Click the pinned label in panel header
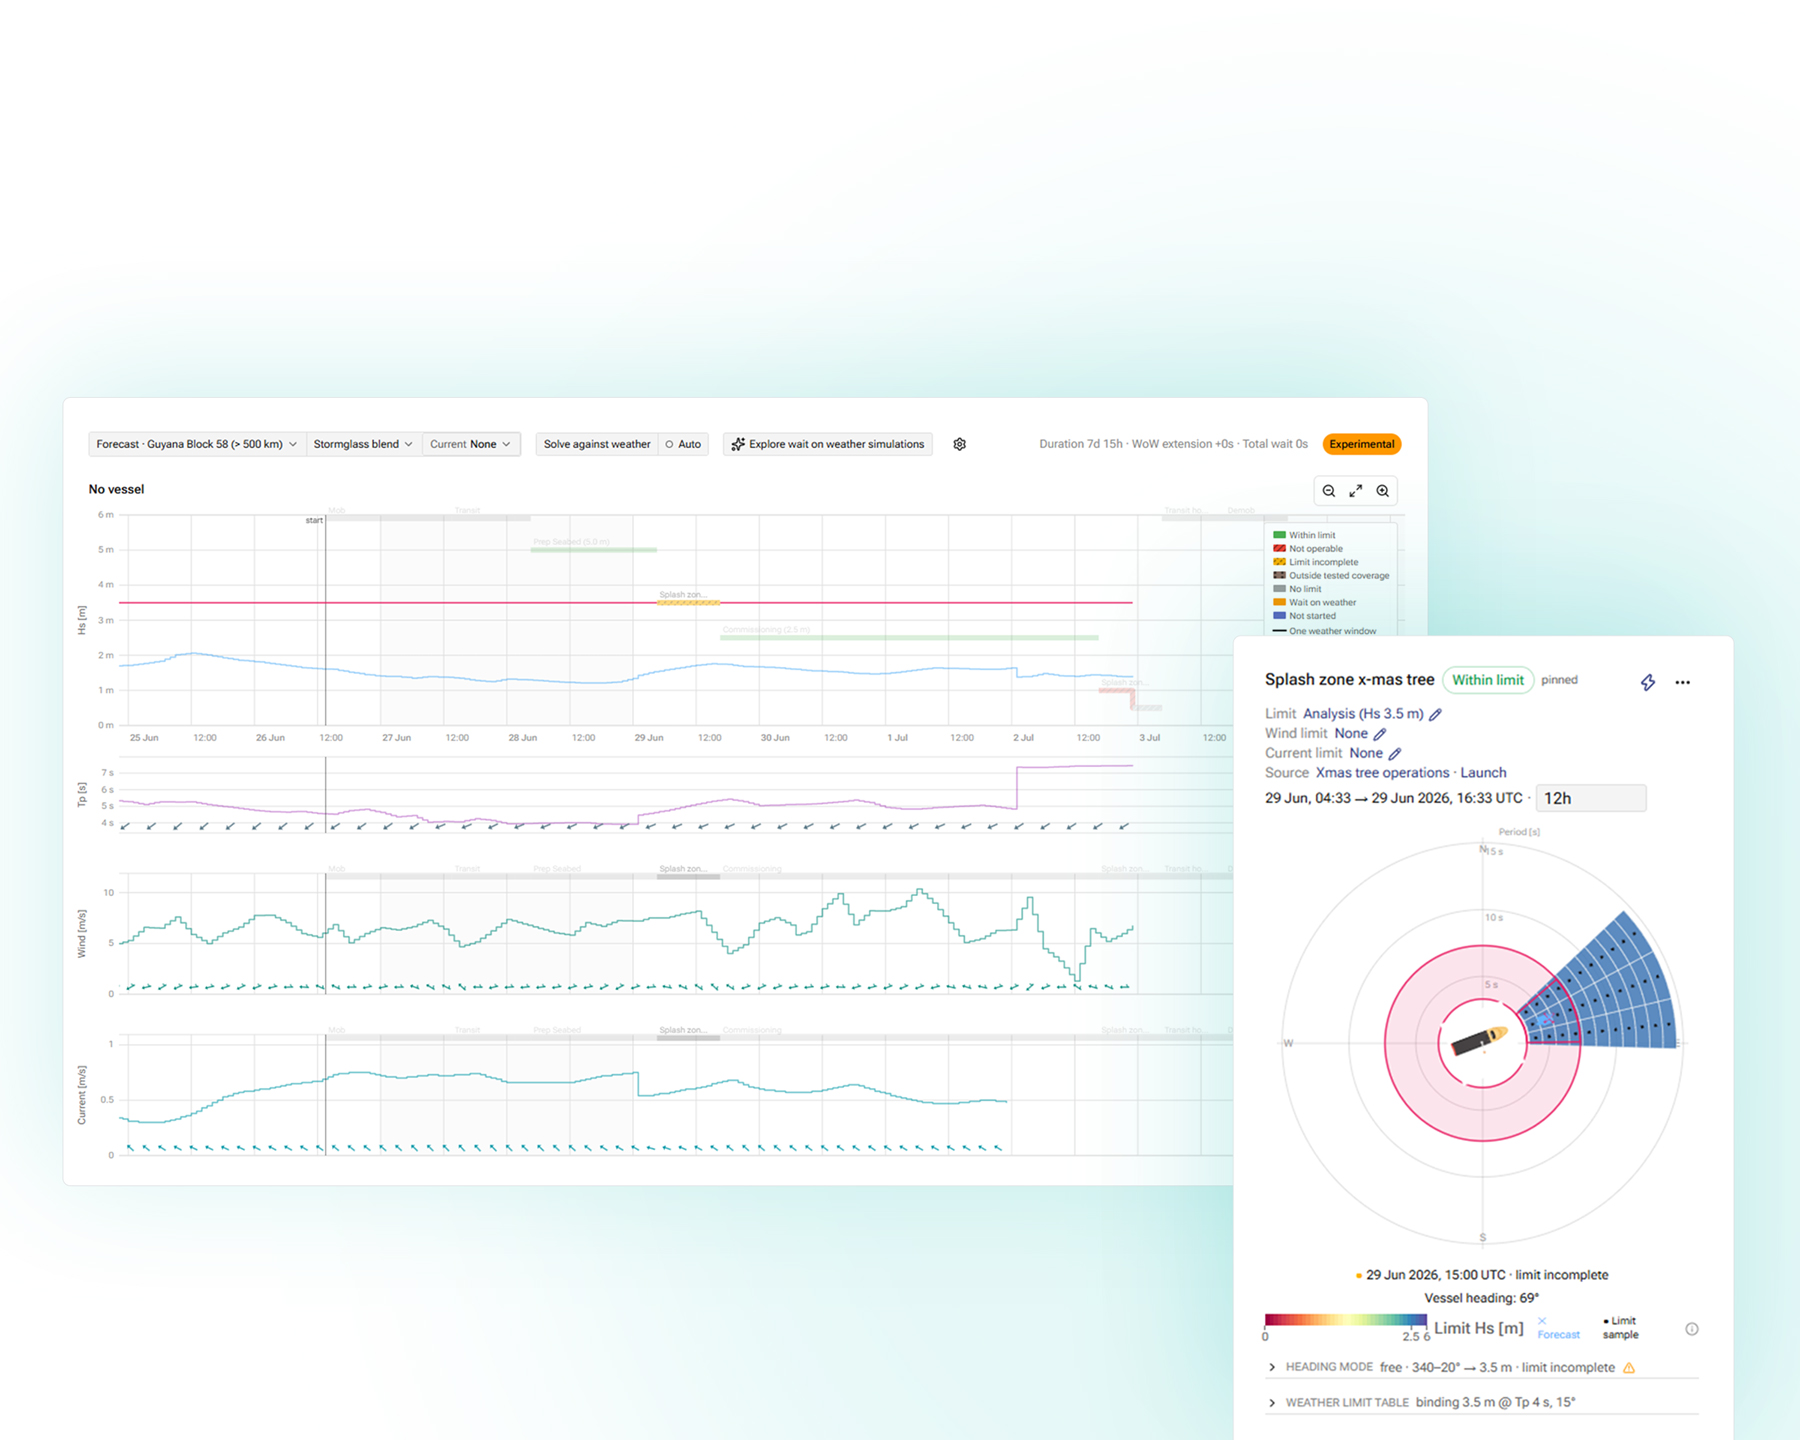Screen dimensions: 1800x1440 click(x=1559, y=680)
